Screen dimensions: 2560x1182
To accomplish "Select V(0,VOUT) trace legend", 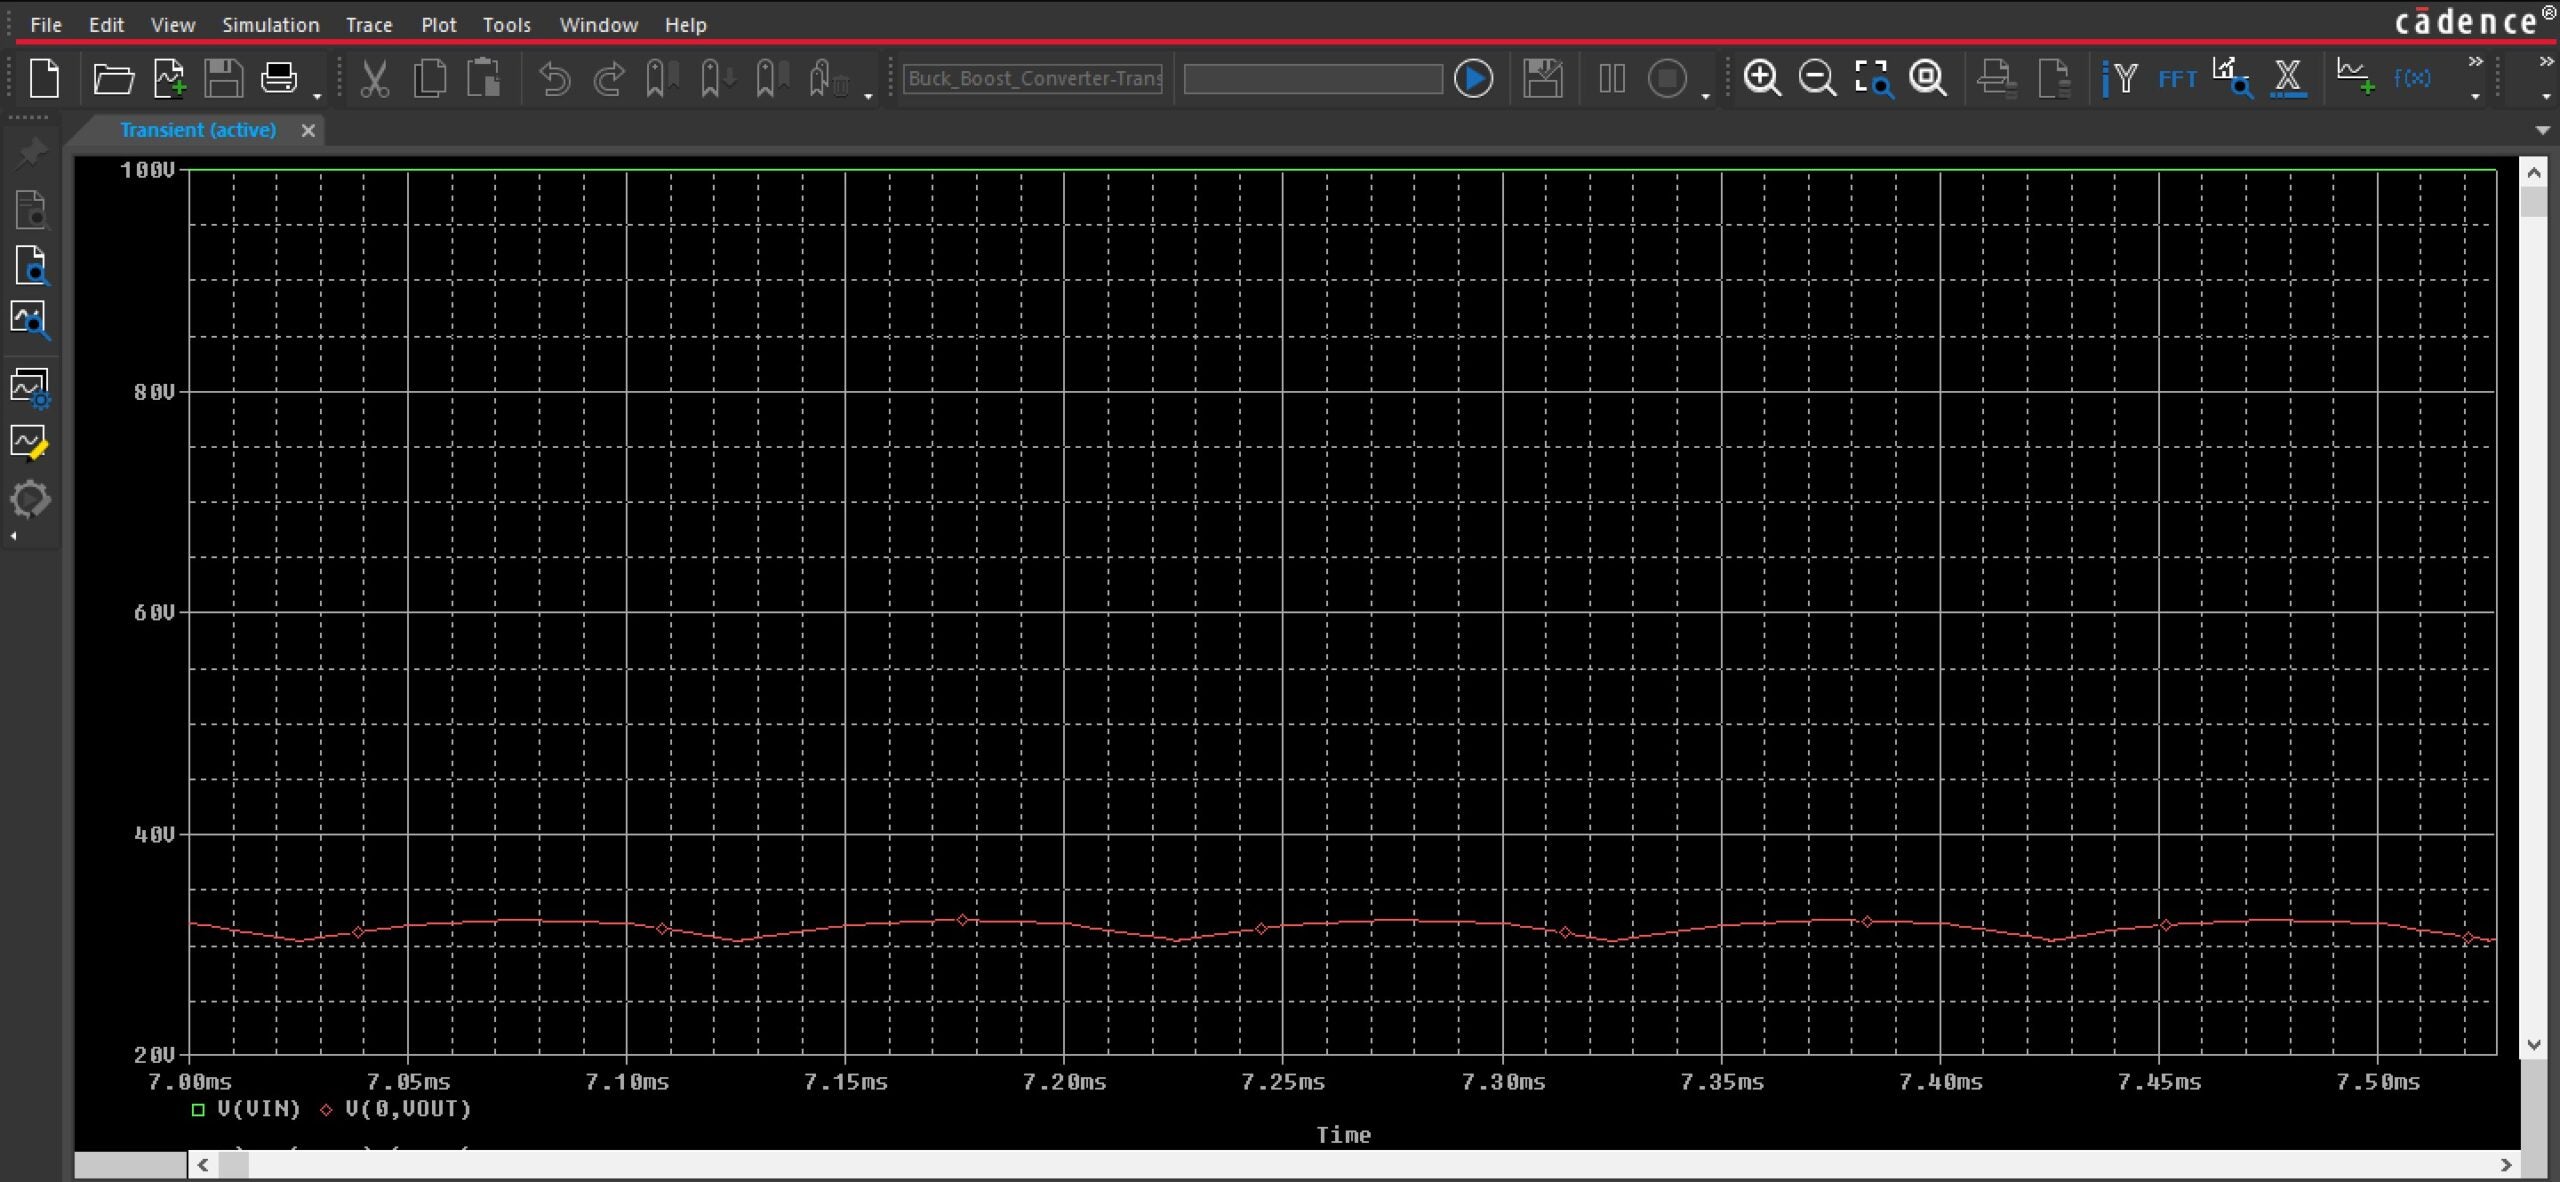I will [x=408, y=1108].
